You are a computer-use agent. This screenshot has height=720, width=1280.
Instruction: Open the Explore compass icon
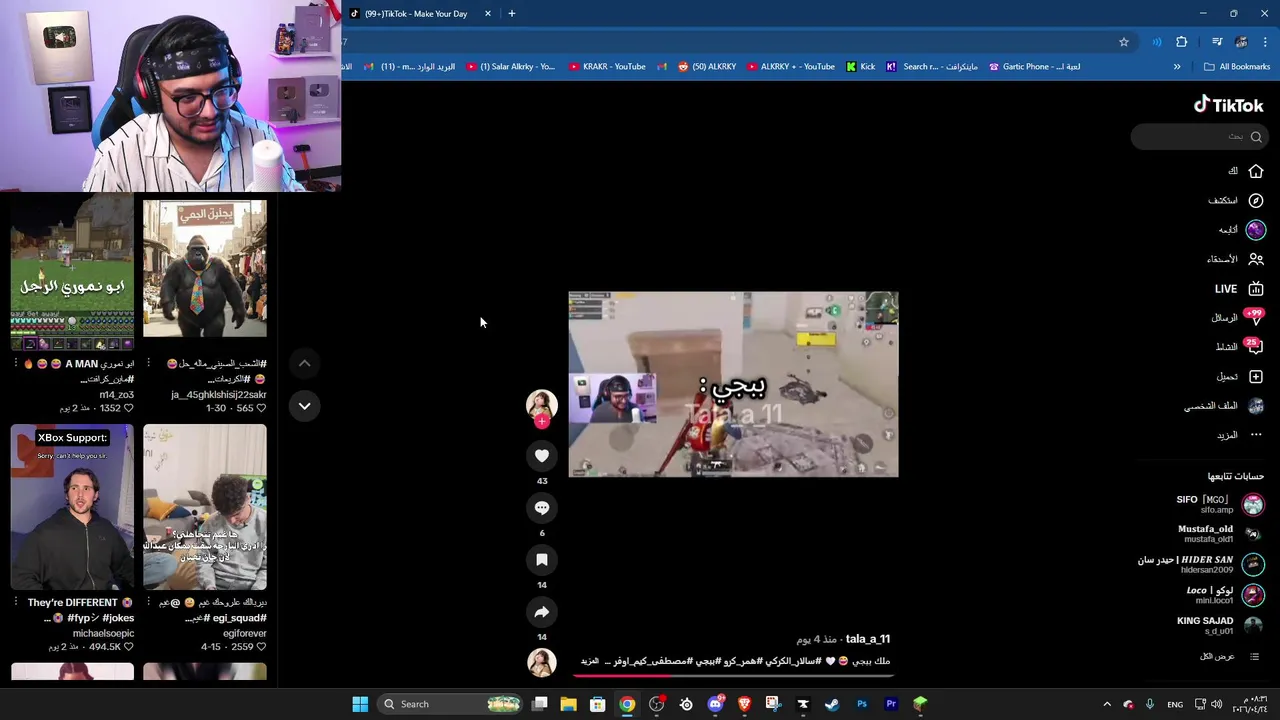click(x=1256, y=200)
